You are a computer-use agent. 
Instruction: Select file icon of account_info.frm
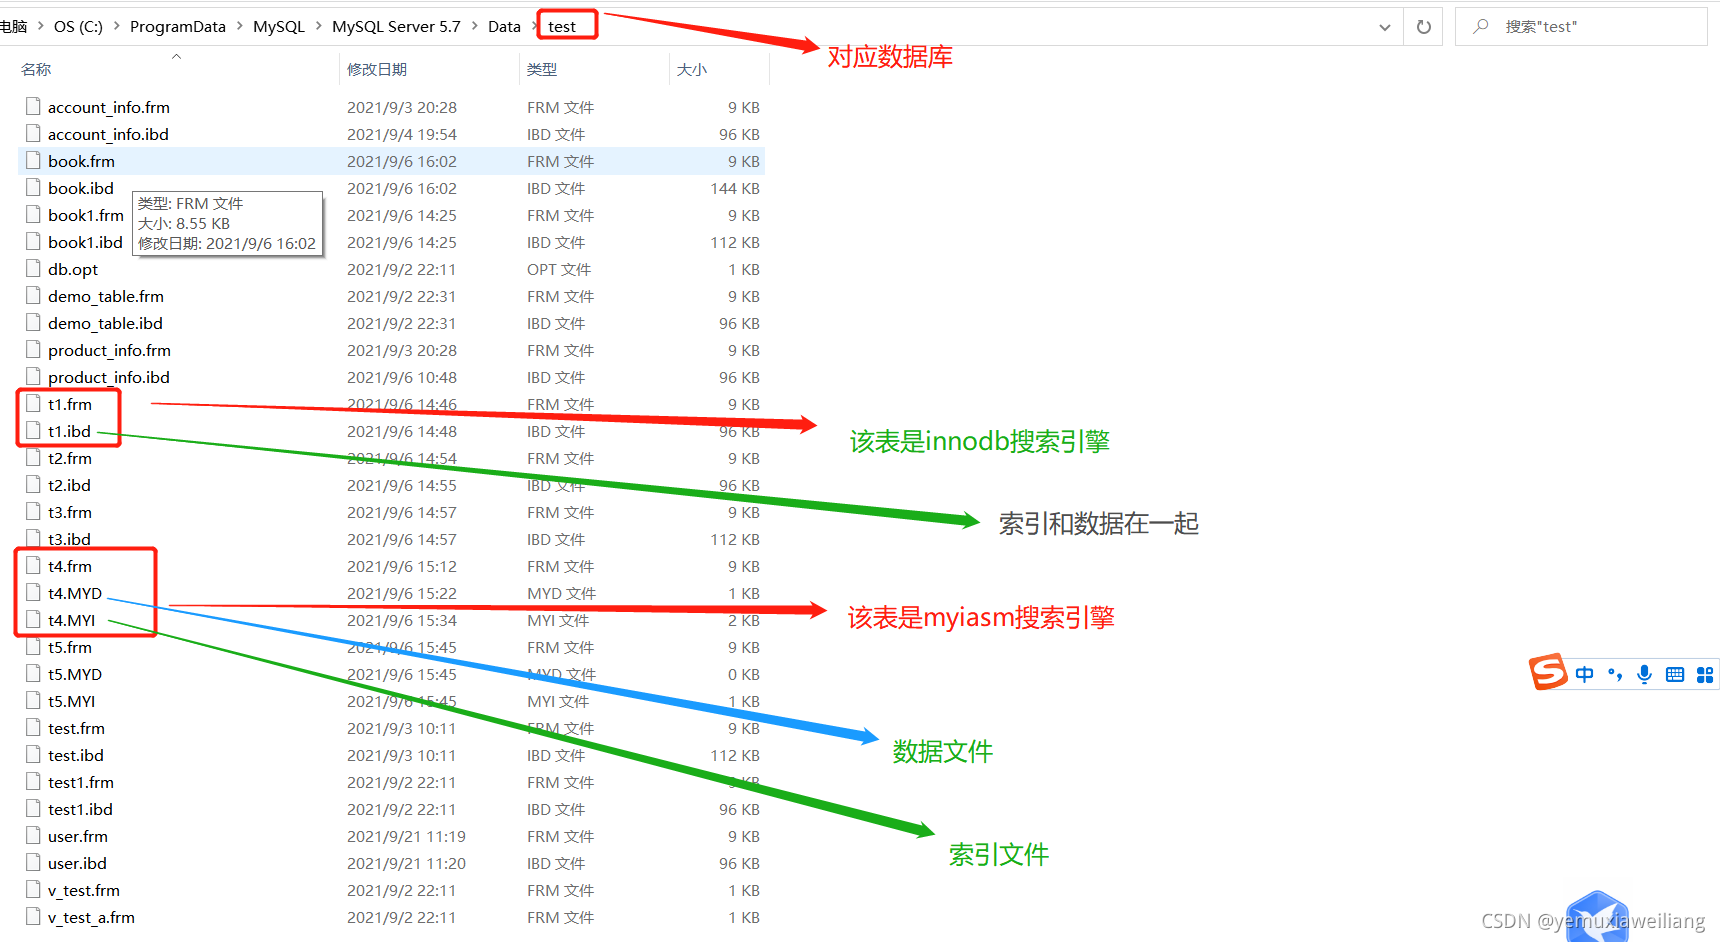pos(33,106)
